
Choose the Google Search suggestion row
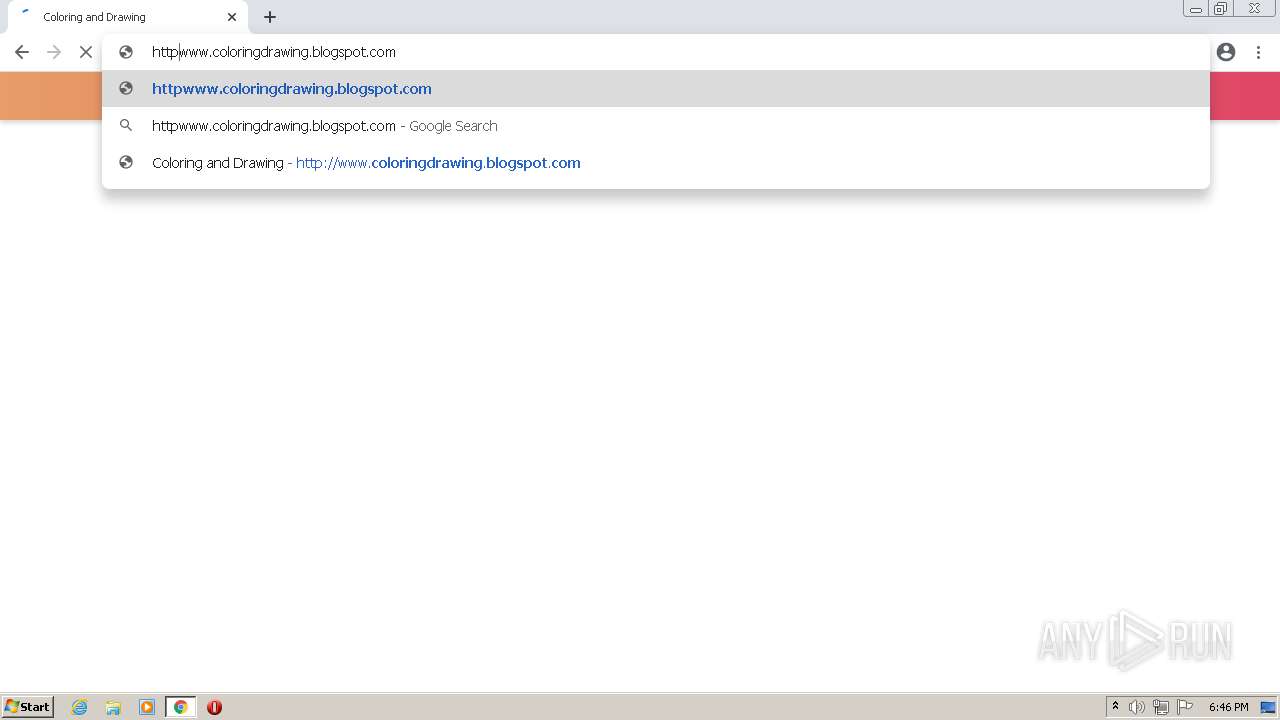click(x=656, y=126)
